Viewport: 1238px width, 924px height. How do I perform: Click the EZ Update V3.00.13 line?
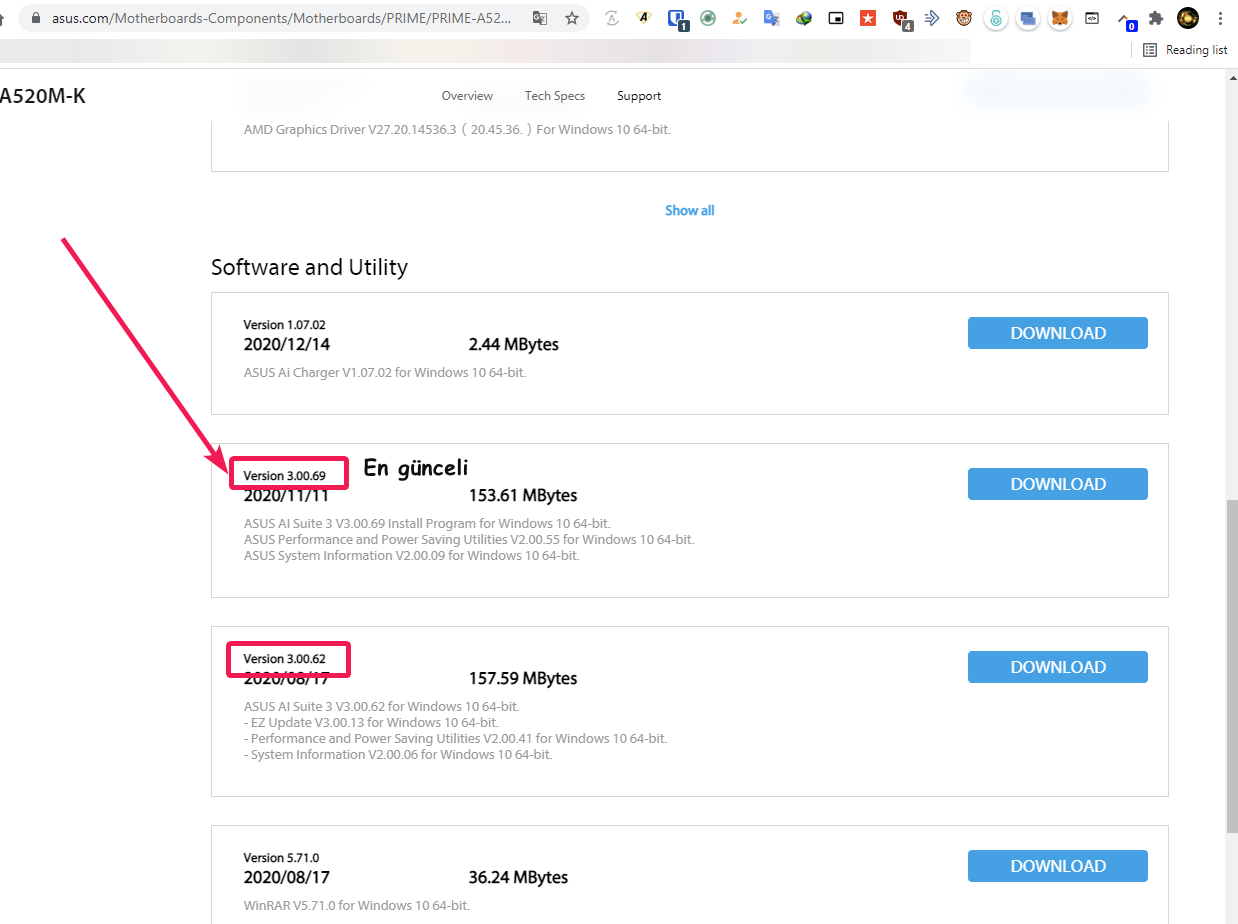pos(371,722)
